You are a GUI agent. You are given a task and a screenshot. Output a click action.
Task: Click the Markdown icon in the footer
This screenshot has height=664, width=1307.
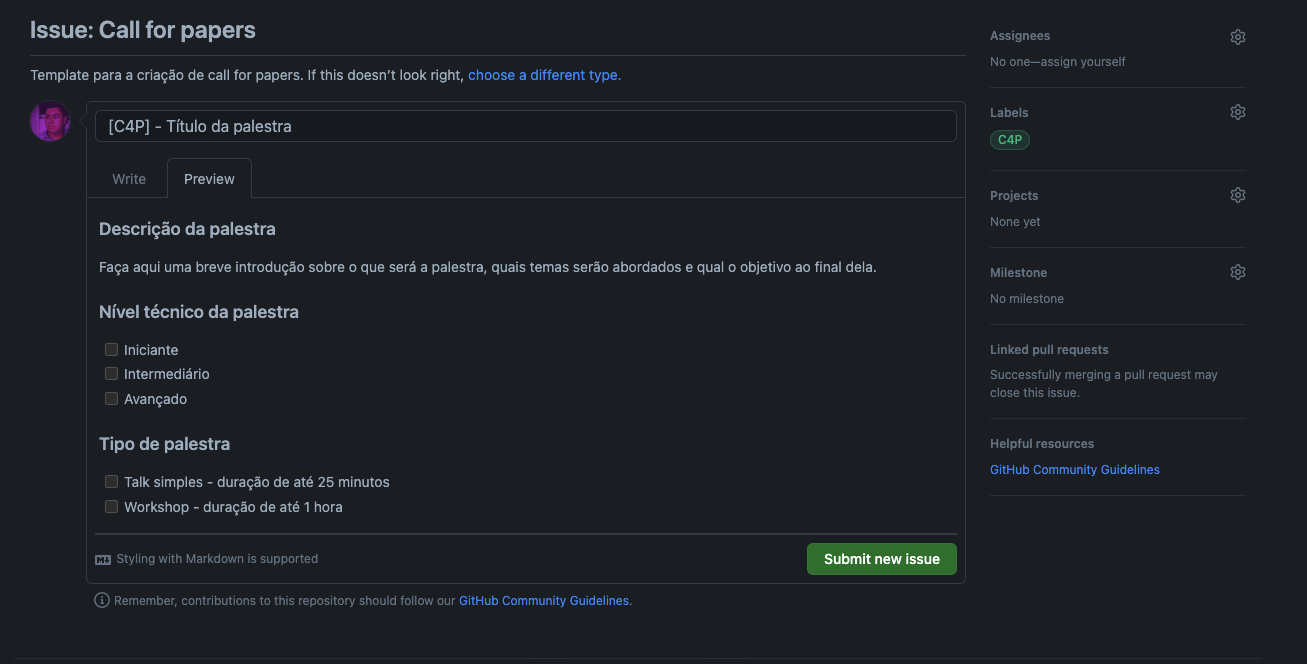click(x=103, y=559)
